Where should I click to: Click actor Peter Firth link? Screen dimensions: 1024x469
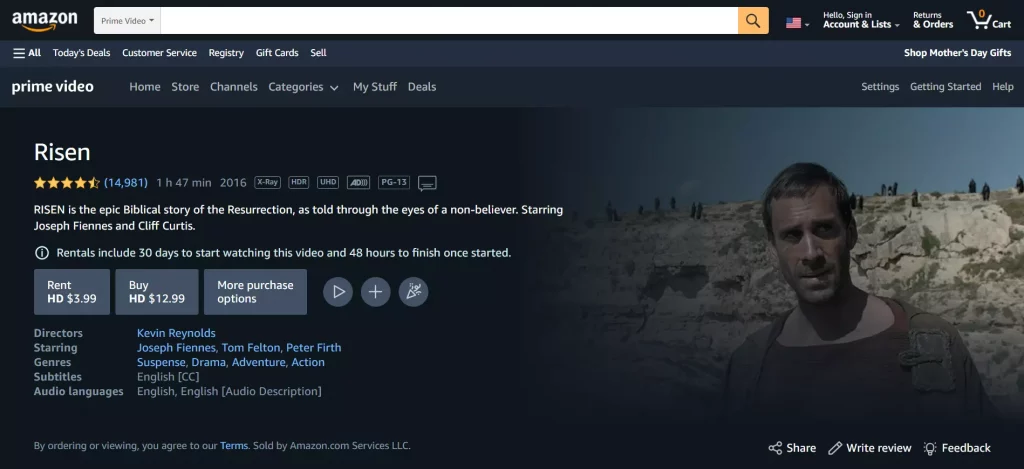[x=313, y=348]
